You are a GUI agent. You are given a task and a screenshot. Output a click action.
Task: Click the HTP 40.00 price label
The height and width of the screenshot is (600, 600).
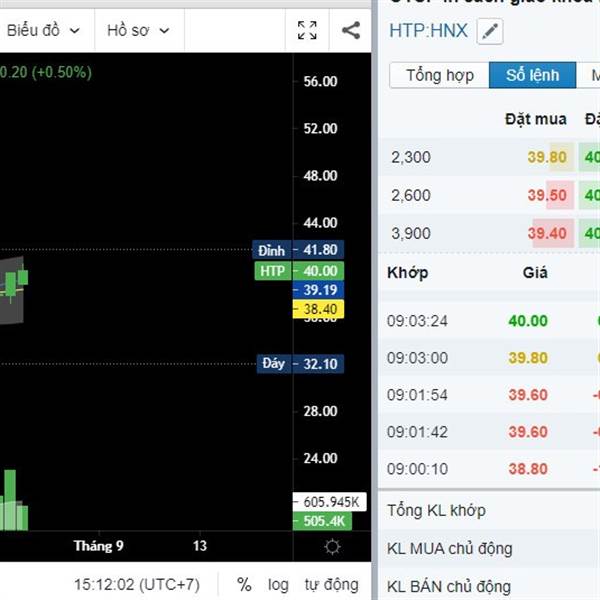tap(299, 271)
